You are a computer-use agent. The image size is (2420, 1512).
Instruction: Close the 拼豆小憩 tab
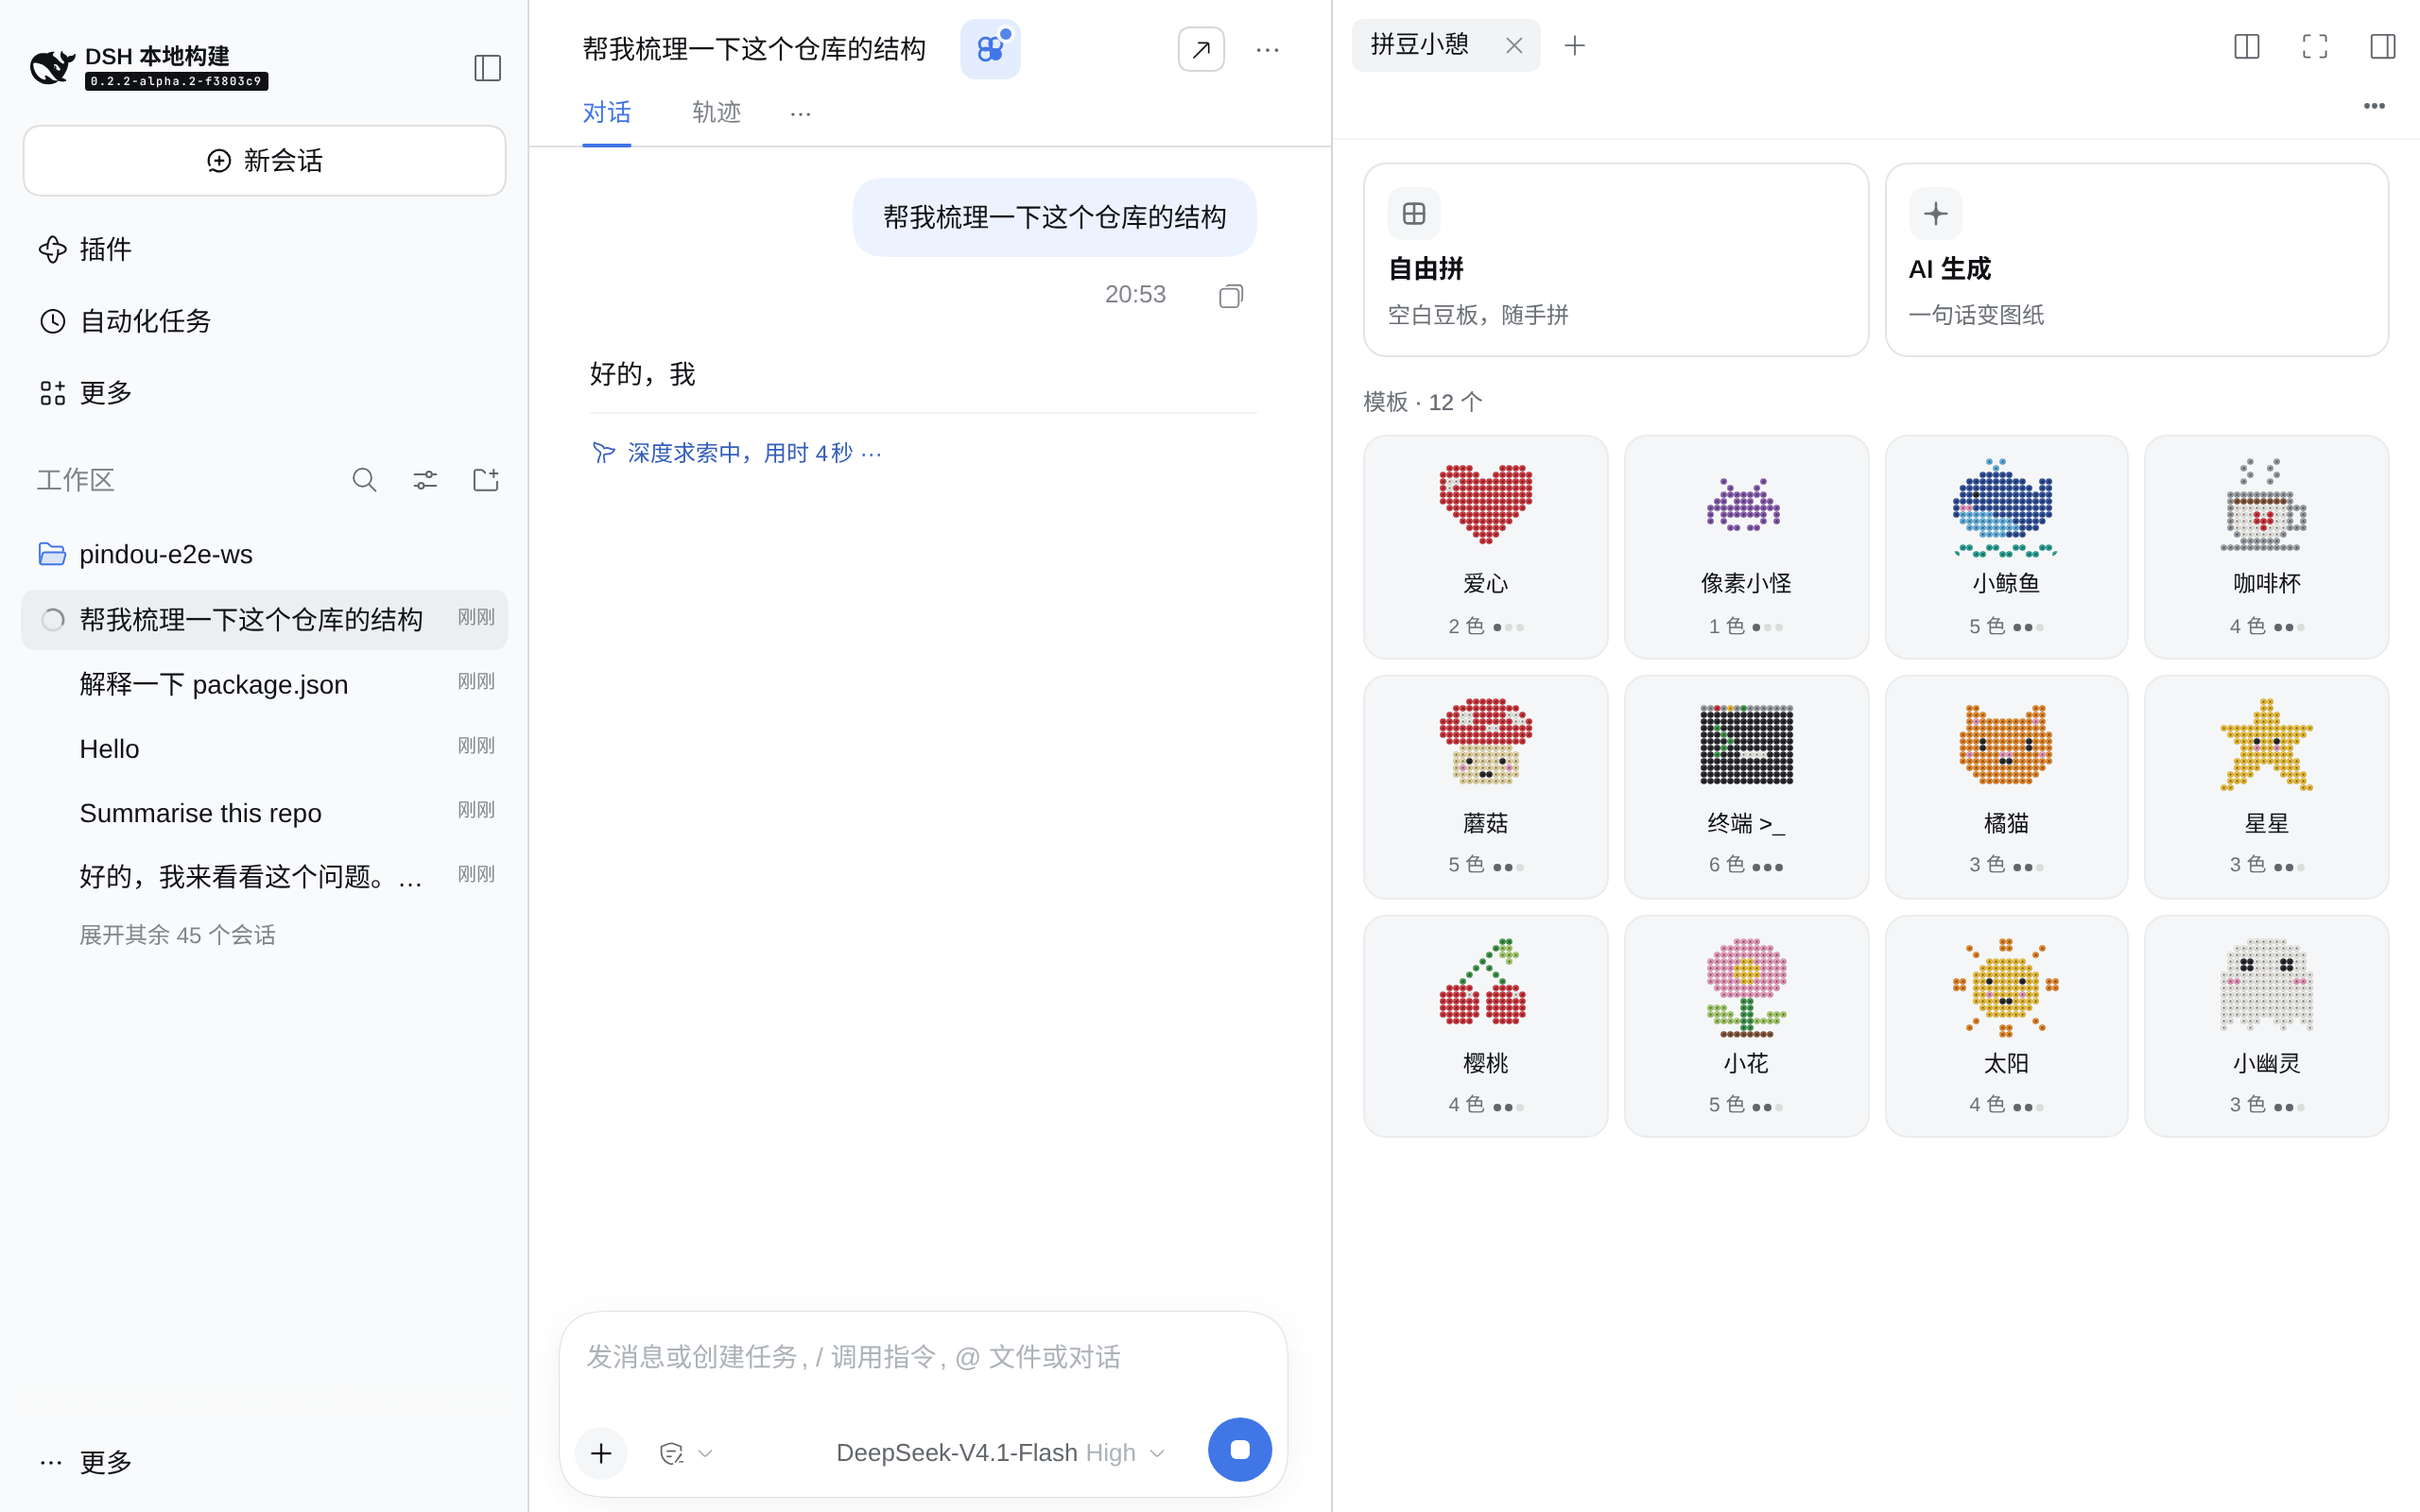point(1514,45)
